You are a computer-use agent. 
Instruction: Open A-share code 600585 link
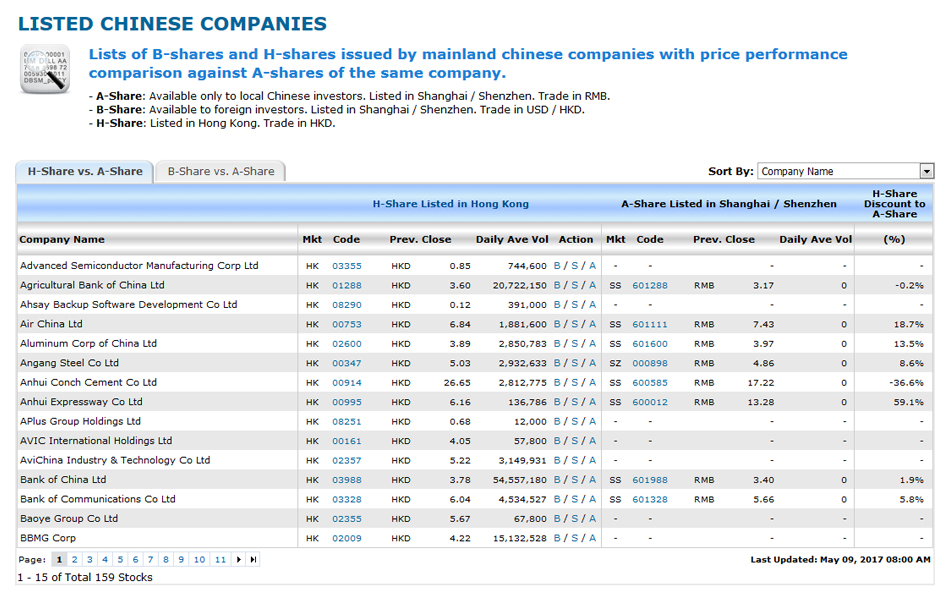650,382
